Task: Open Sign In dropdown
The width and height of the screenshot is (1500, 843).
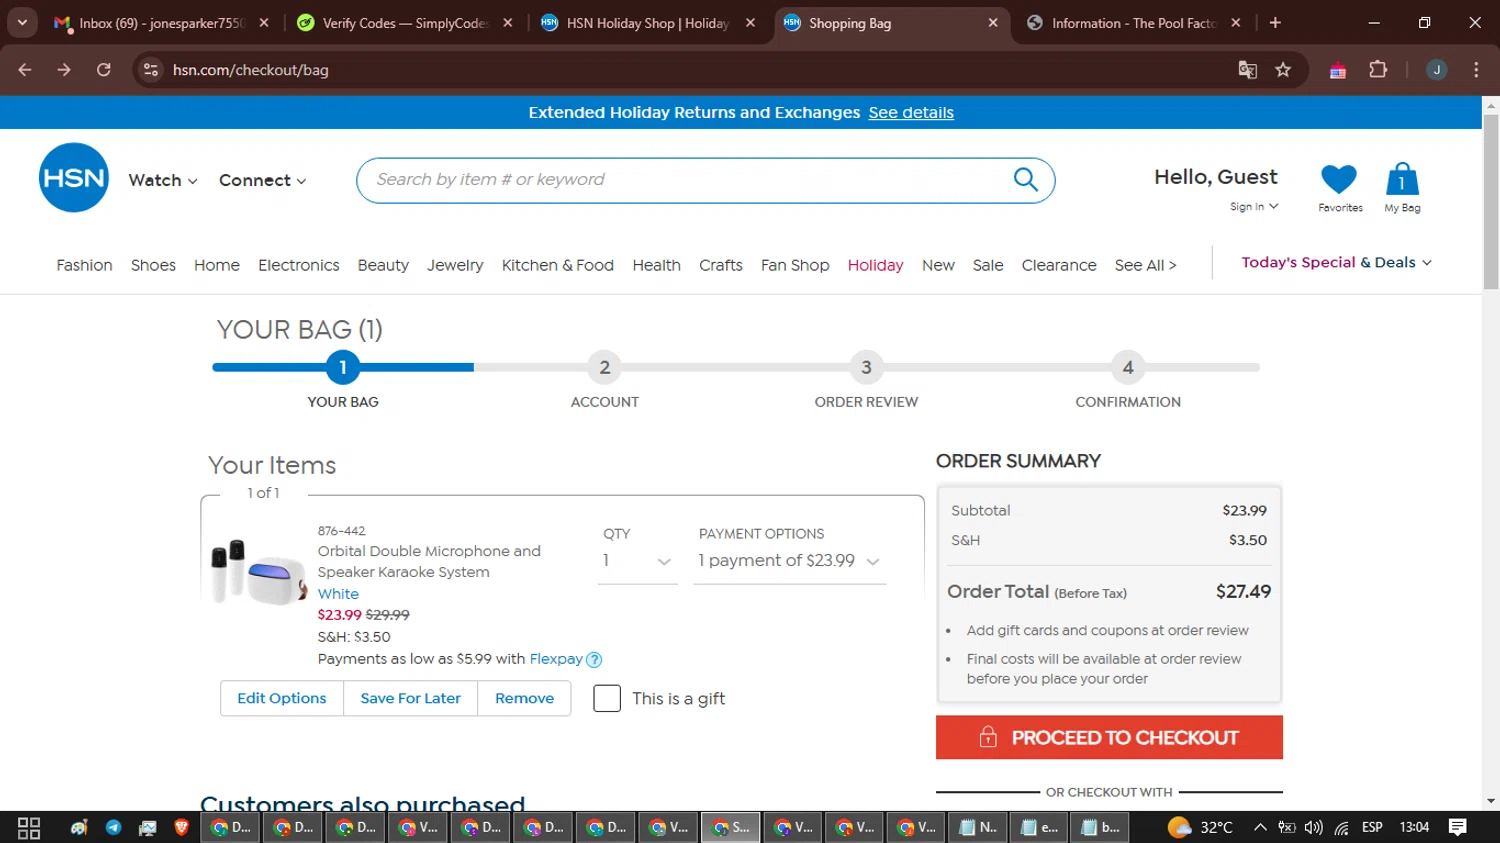Action: tap(1254, 207)
